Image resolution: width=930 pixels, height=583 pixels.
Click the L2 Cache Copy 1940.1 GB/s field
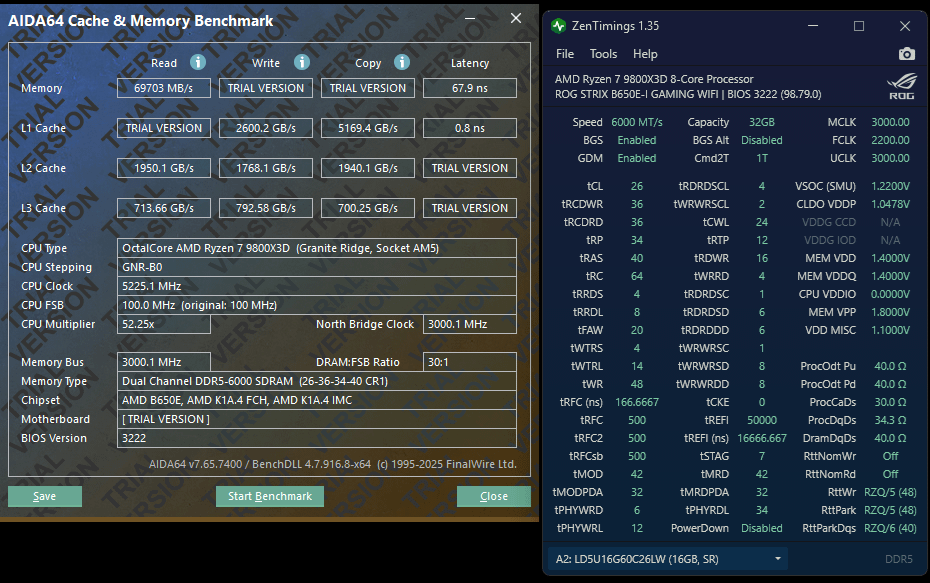[x=368, y=168]
